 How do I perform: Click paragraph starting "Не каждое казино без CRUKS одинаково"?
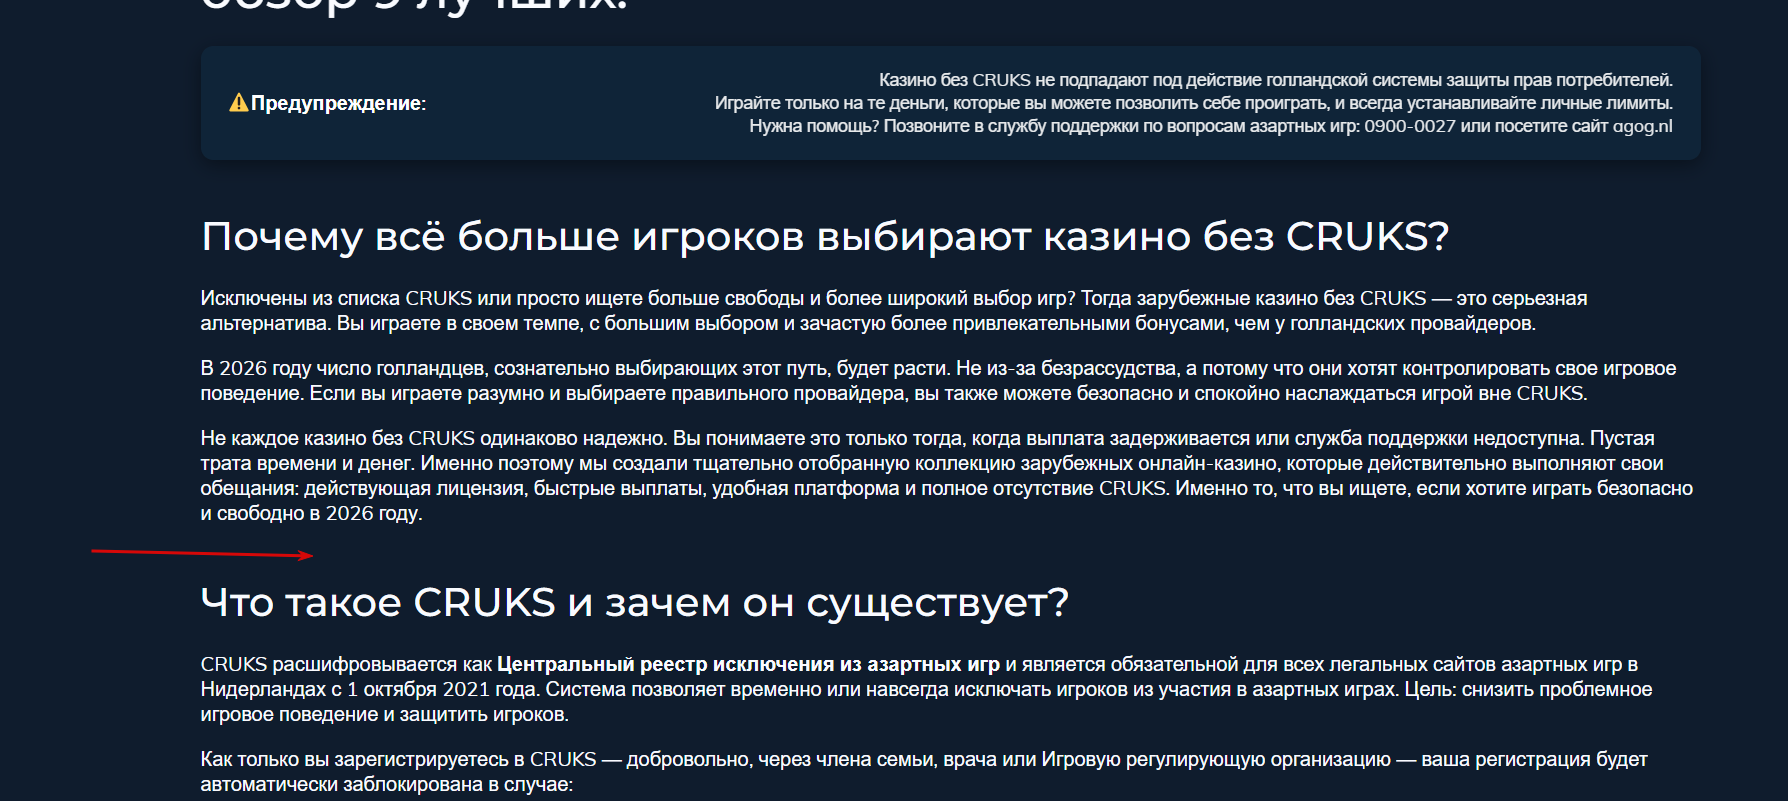click(946, 476)
